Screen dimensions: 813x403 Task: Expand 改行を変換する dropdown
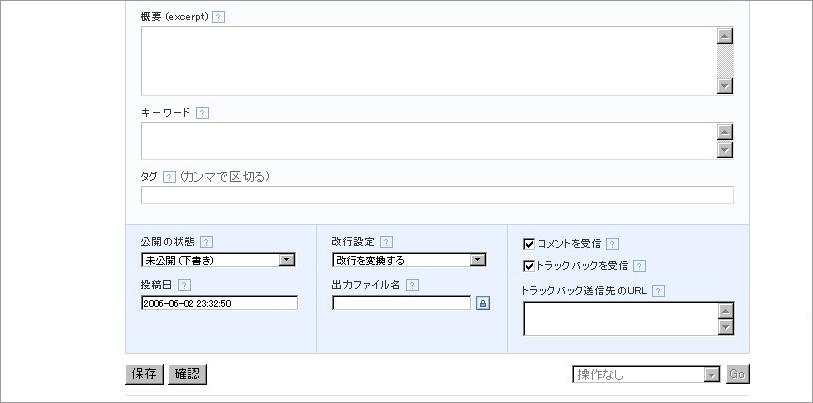409,260
